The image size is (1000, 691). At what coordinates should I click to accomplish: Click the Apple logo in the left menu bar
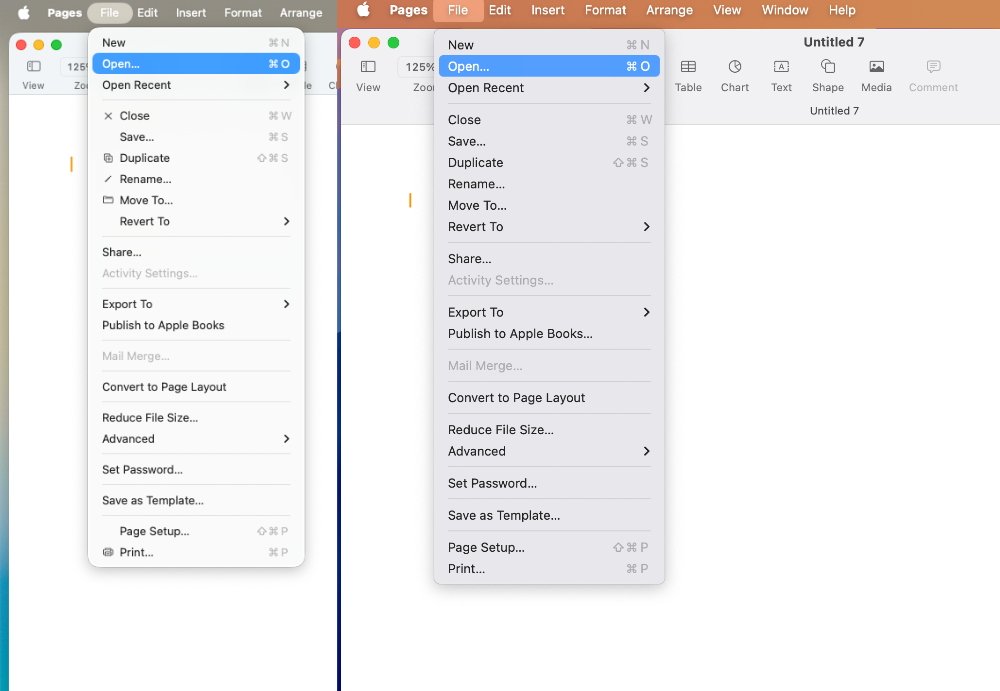tap(24, 12)
